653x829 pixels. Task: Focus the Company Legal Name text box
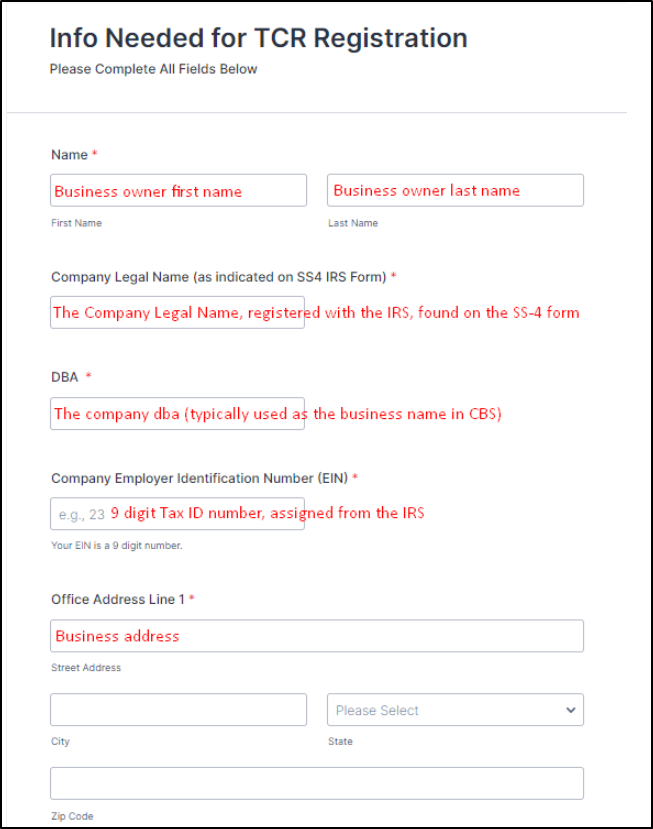tap(177, 312)
